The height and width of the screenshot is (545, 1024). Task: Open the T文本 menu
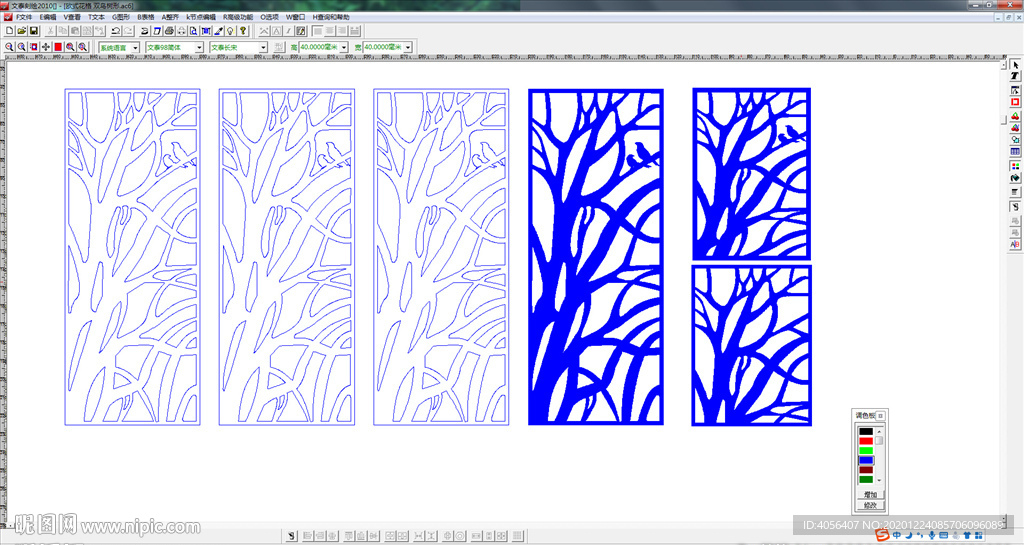[96, 17]
